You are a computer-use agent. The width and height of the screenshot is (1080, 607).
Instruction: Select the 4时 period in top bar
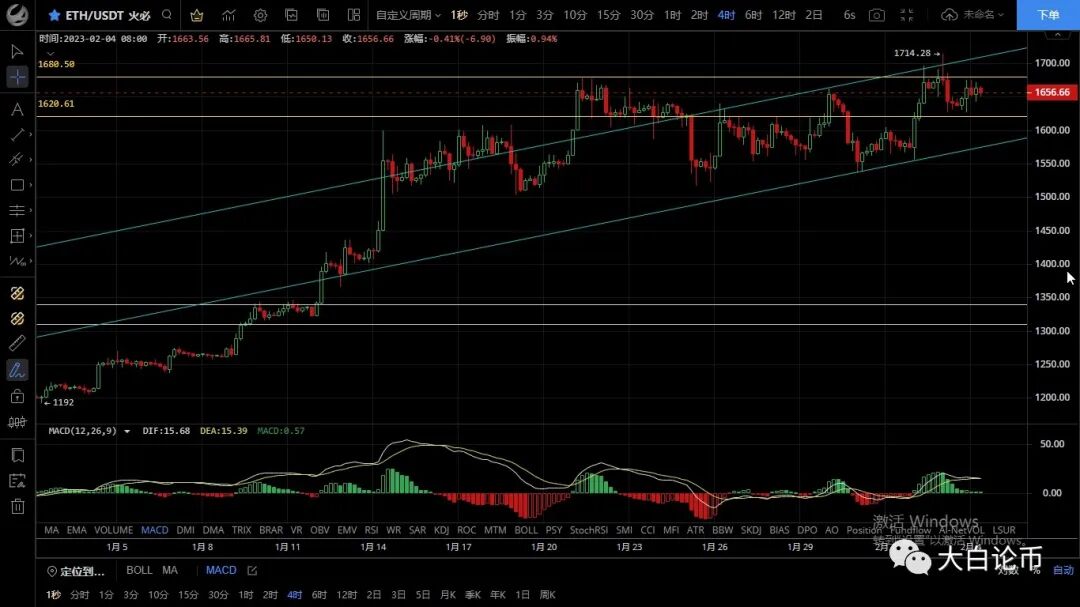726,14
